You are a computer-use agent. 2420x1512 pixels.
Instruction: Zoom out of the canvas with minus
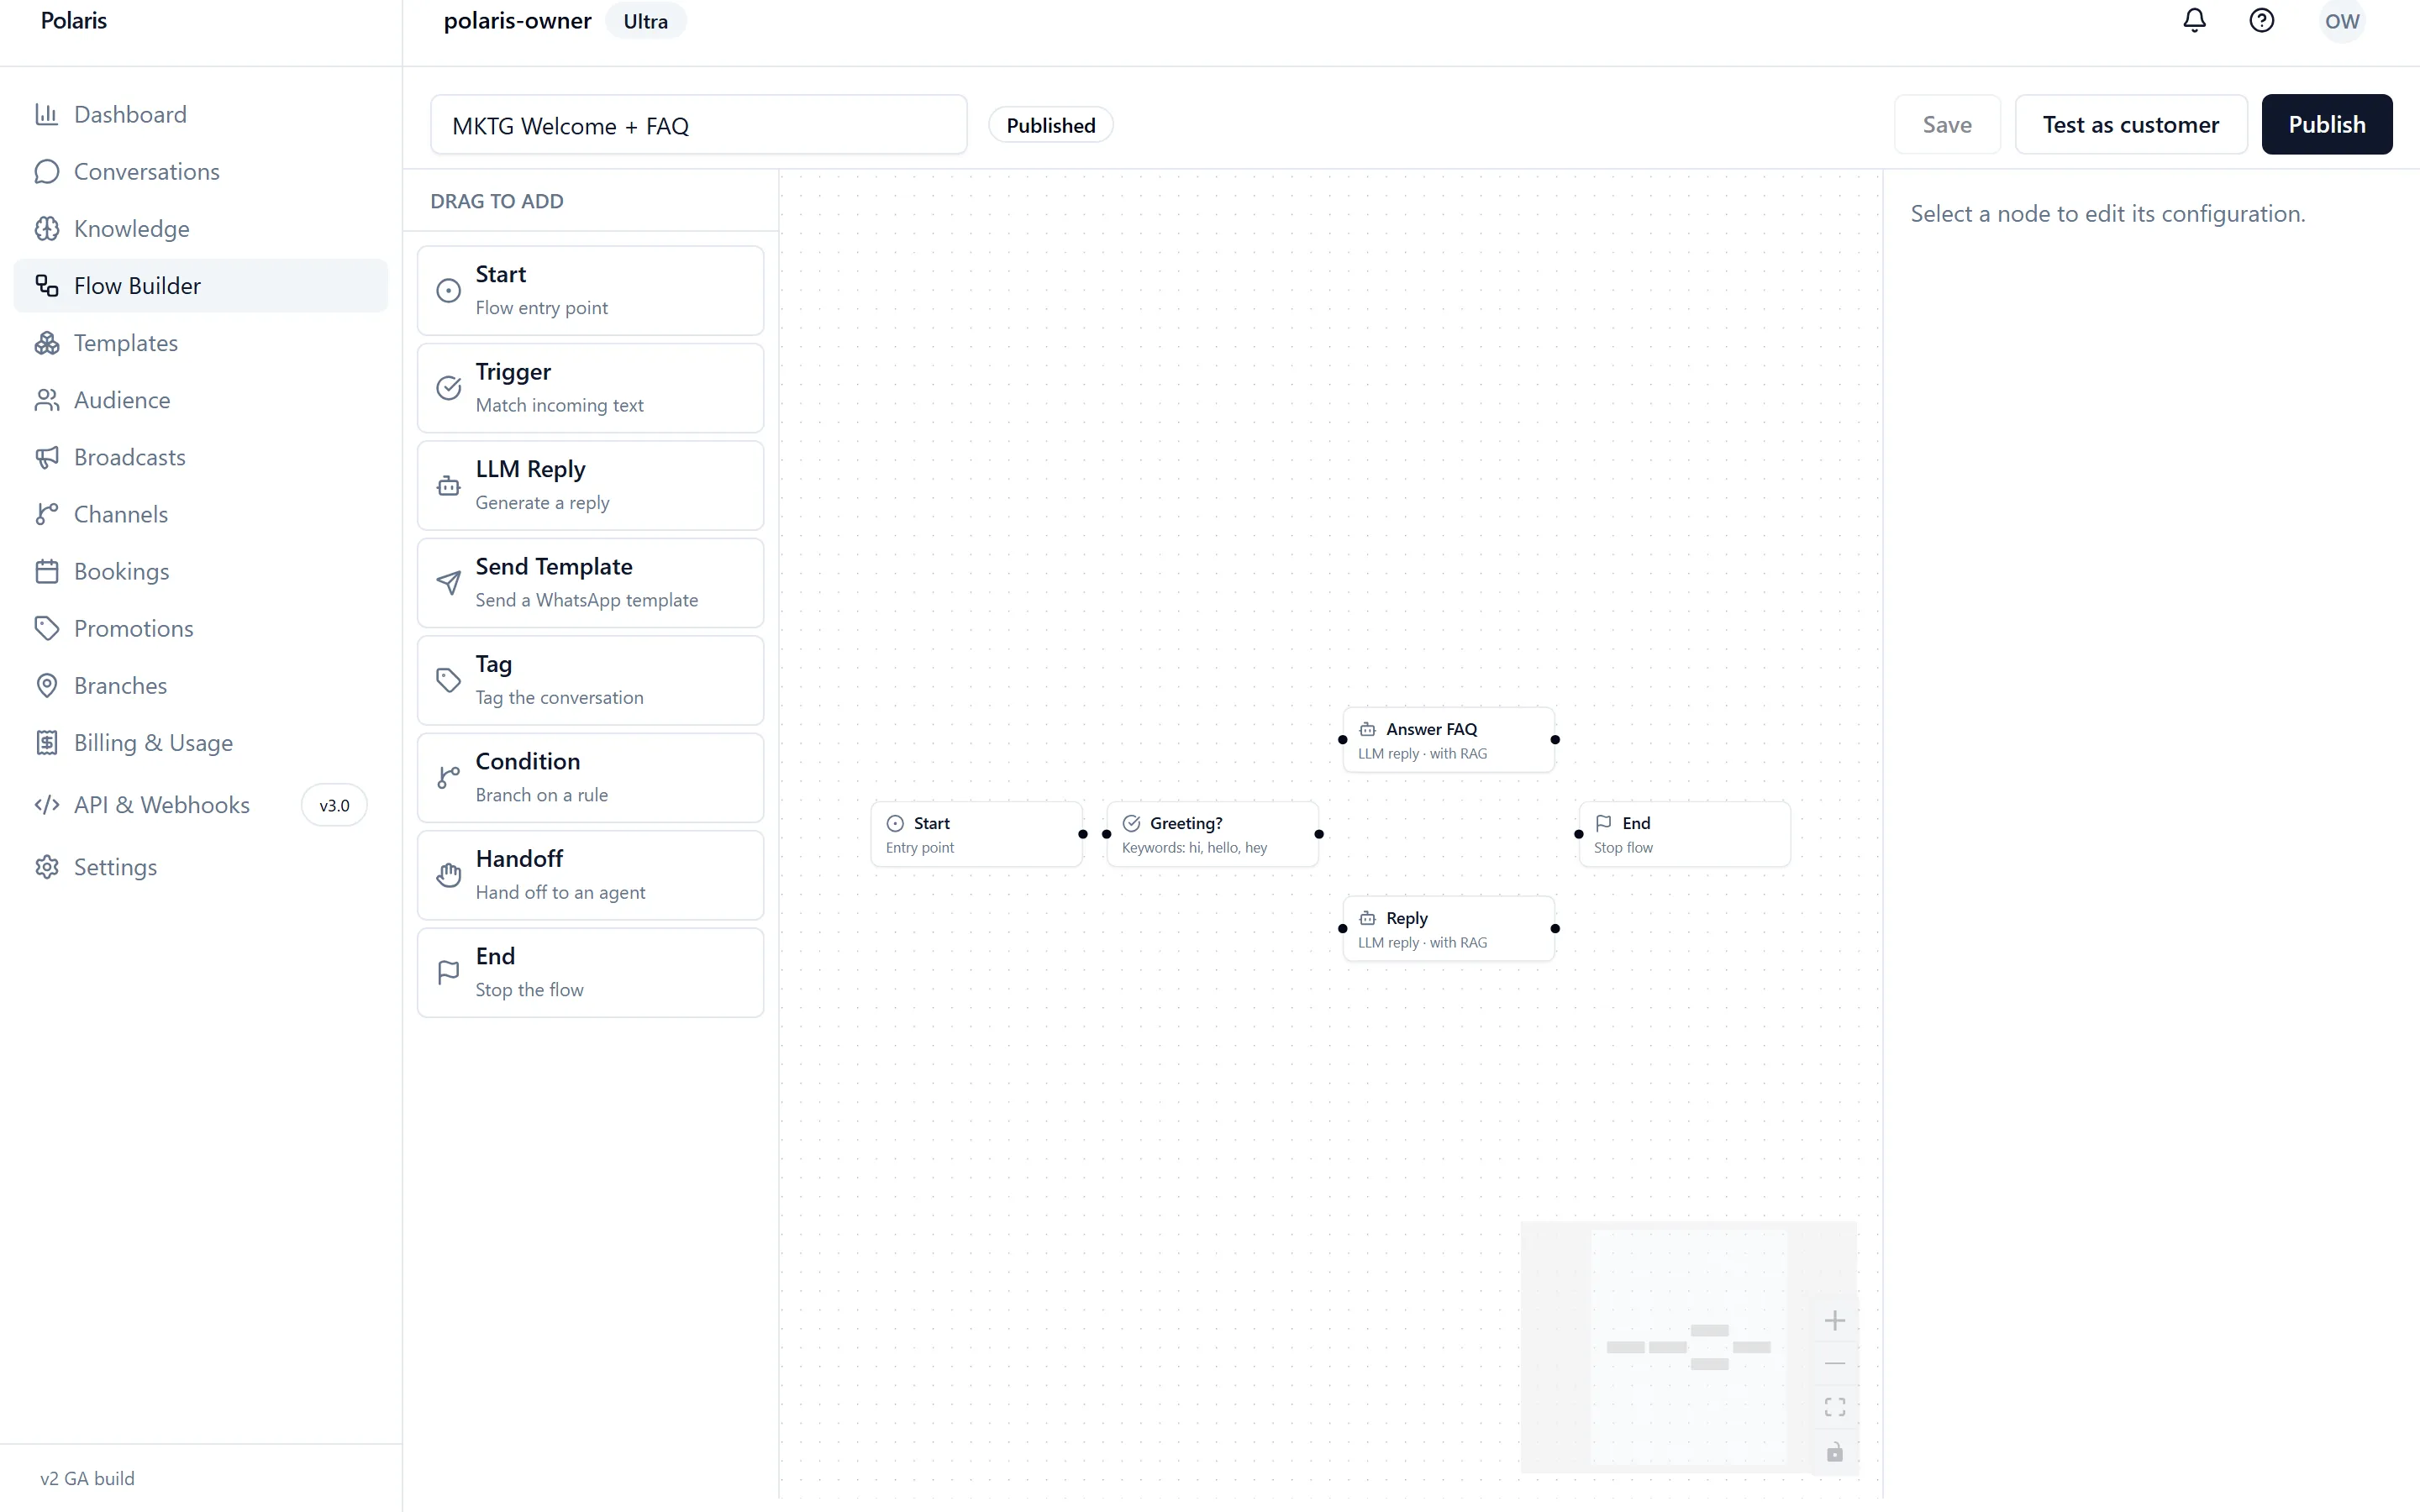click(x=1835, y=1364)
